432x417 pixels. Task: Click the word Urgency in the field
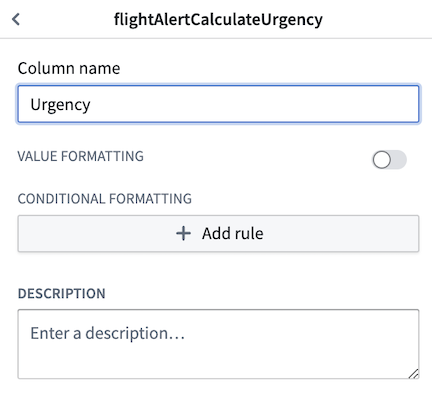click(60, 105)
